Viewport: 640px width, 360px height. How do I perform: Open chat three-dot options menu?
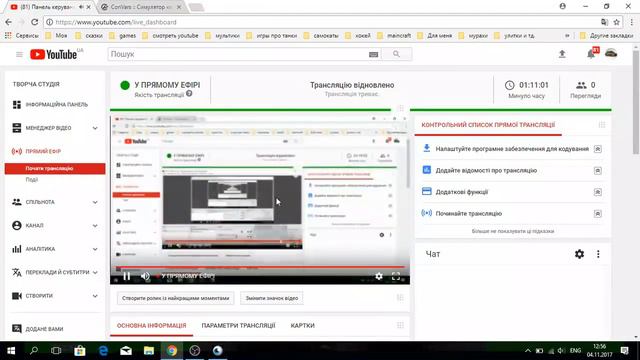click(598, 254)
